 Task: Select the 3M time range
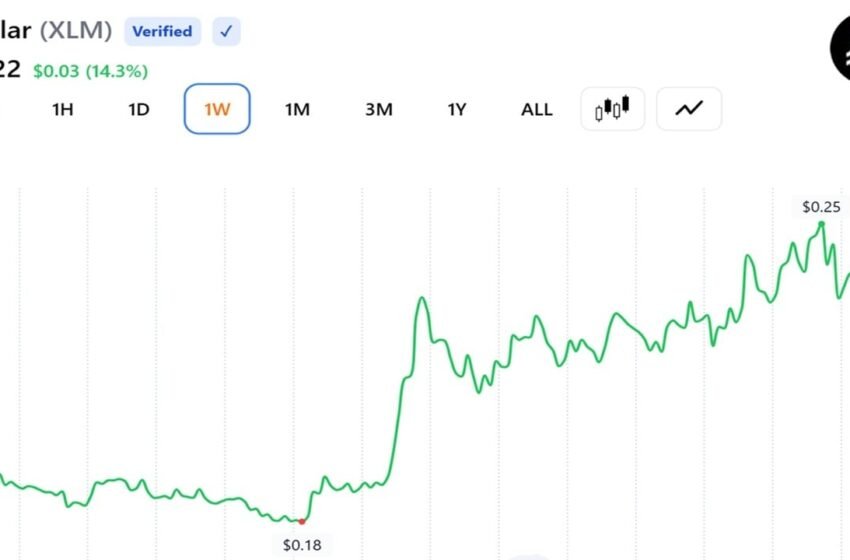coord(379,110)
